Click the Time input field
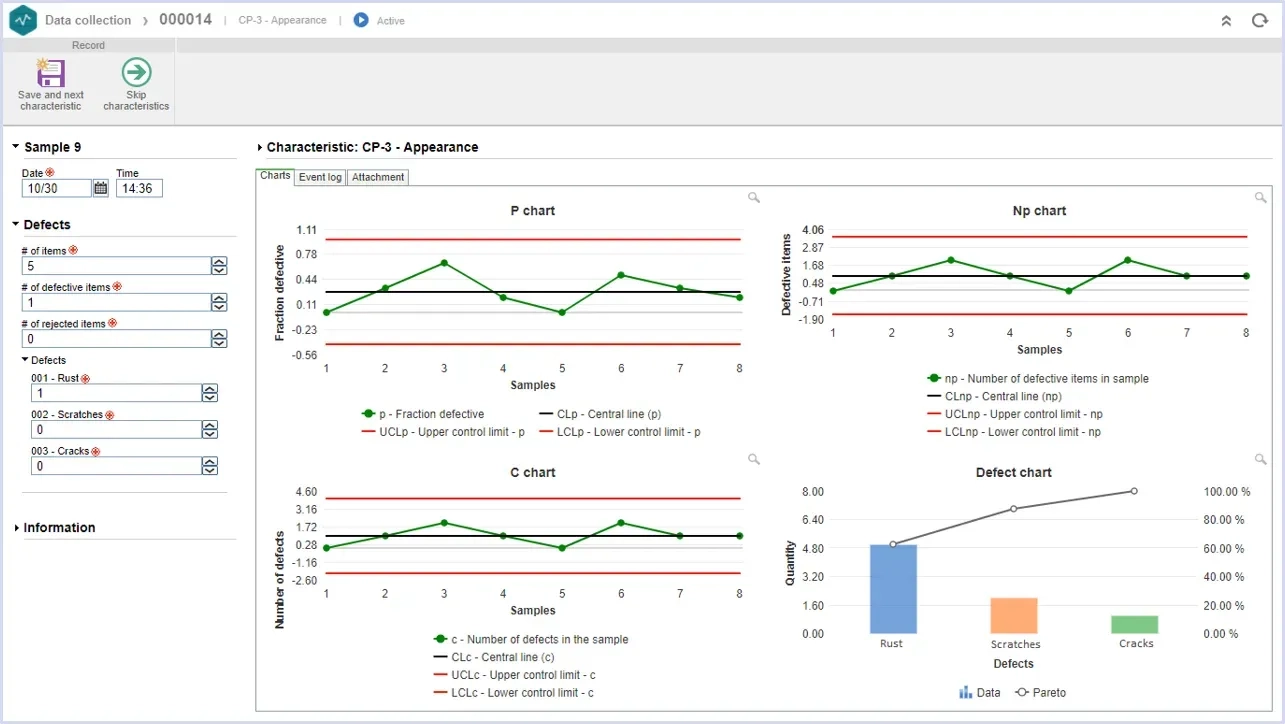Viewport: 1285px width, 724px height. click(139, 188)
